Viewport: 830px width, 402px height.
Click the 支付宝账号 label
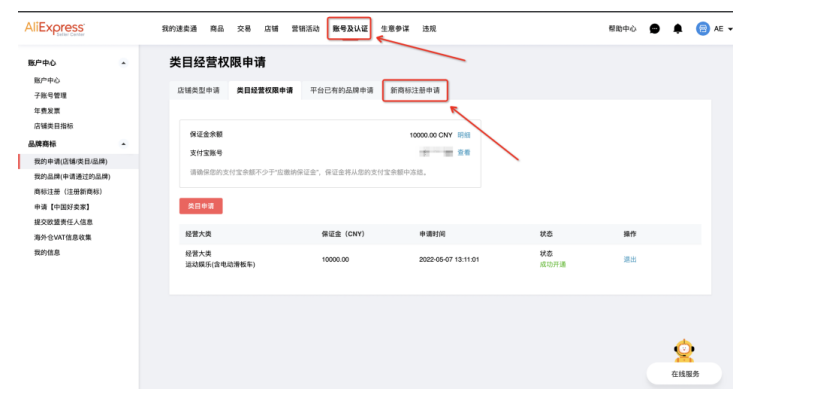(206, 153)
